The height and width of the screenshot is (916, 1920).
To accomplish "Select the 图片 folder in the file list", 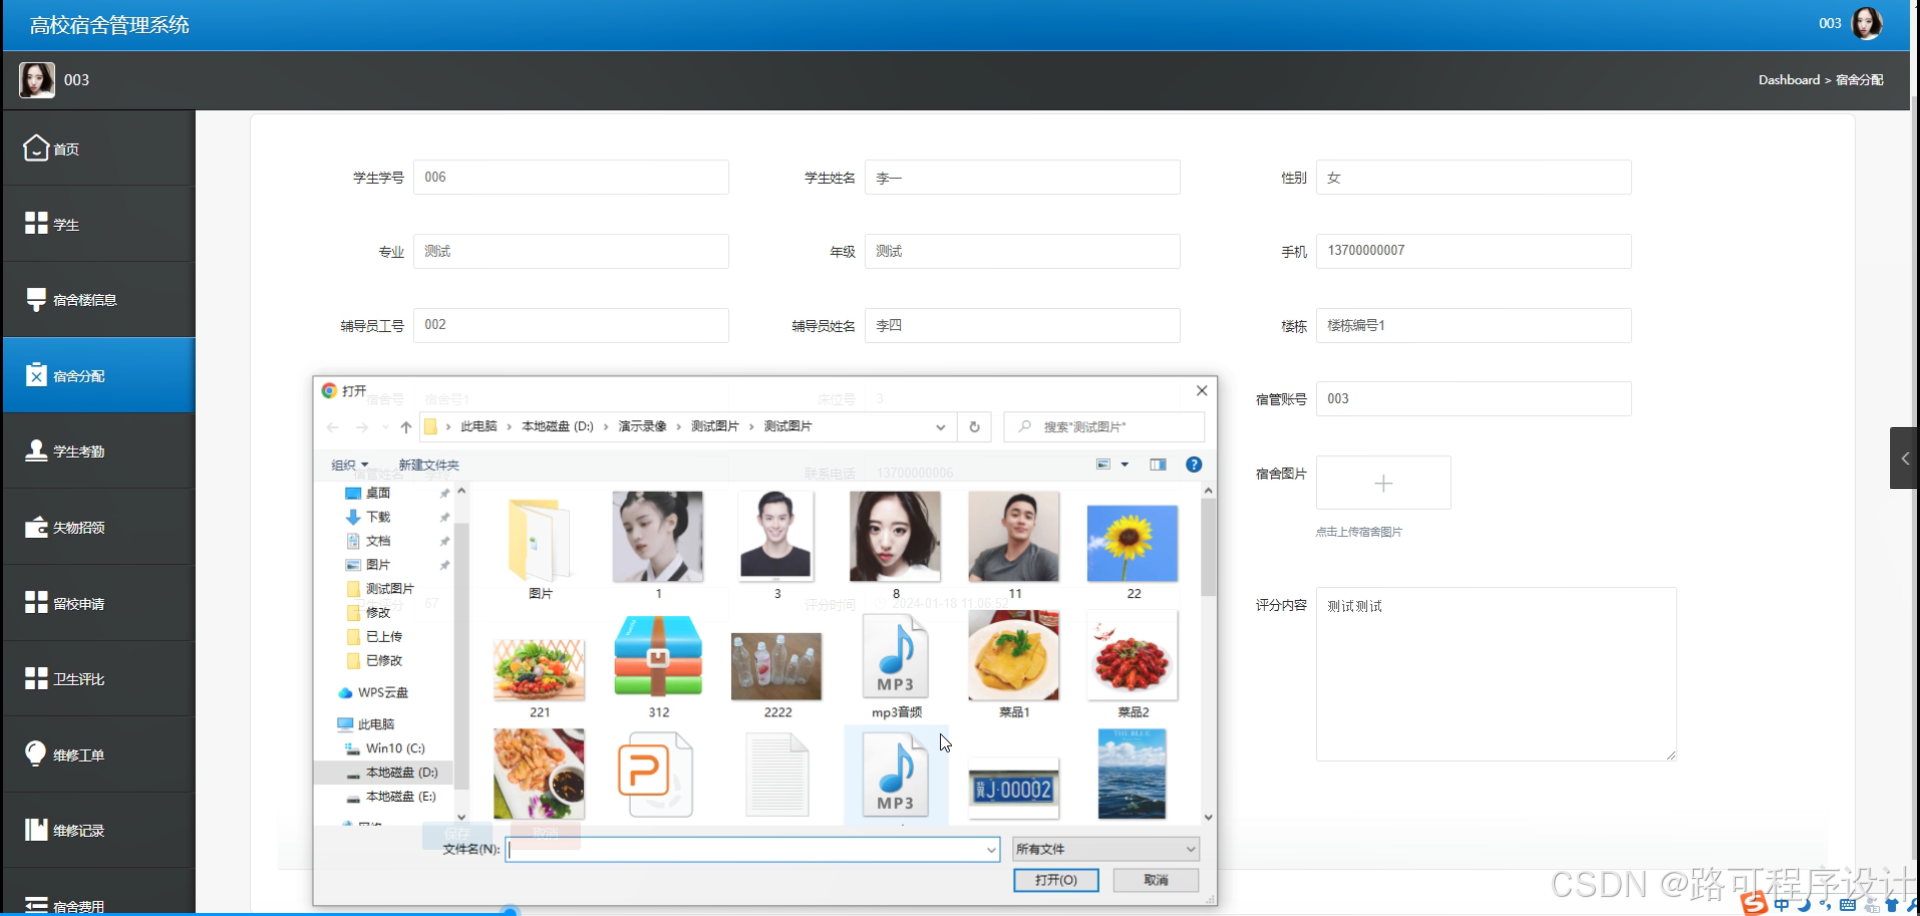I will [540, 548].
